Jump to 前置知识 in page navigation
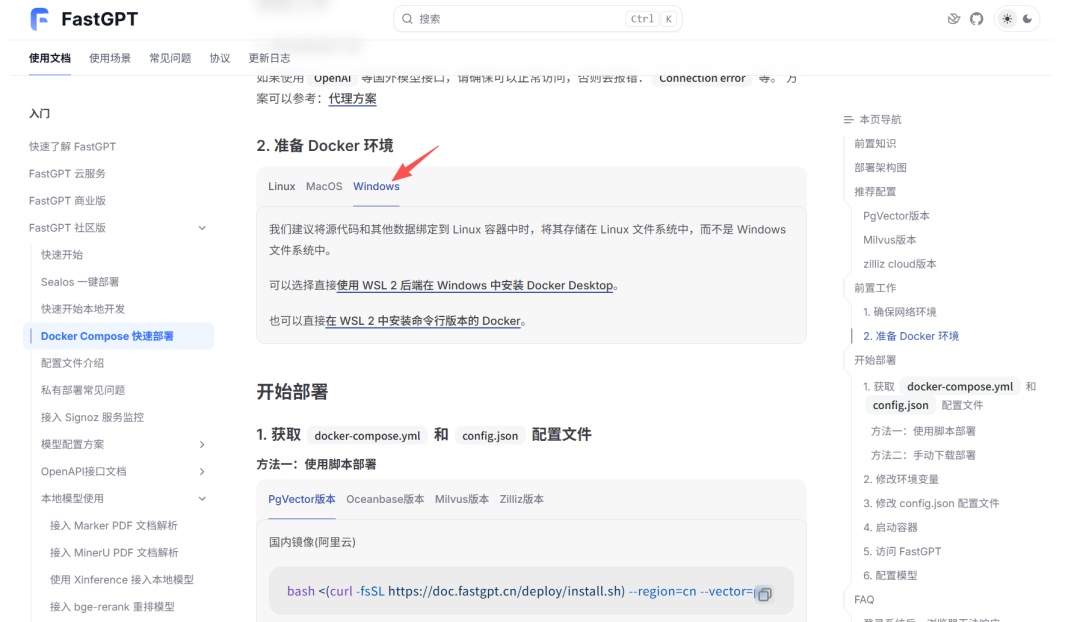The image size is (1080, 622). [875, 143]
